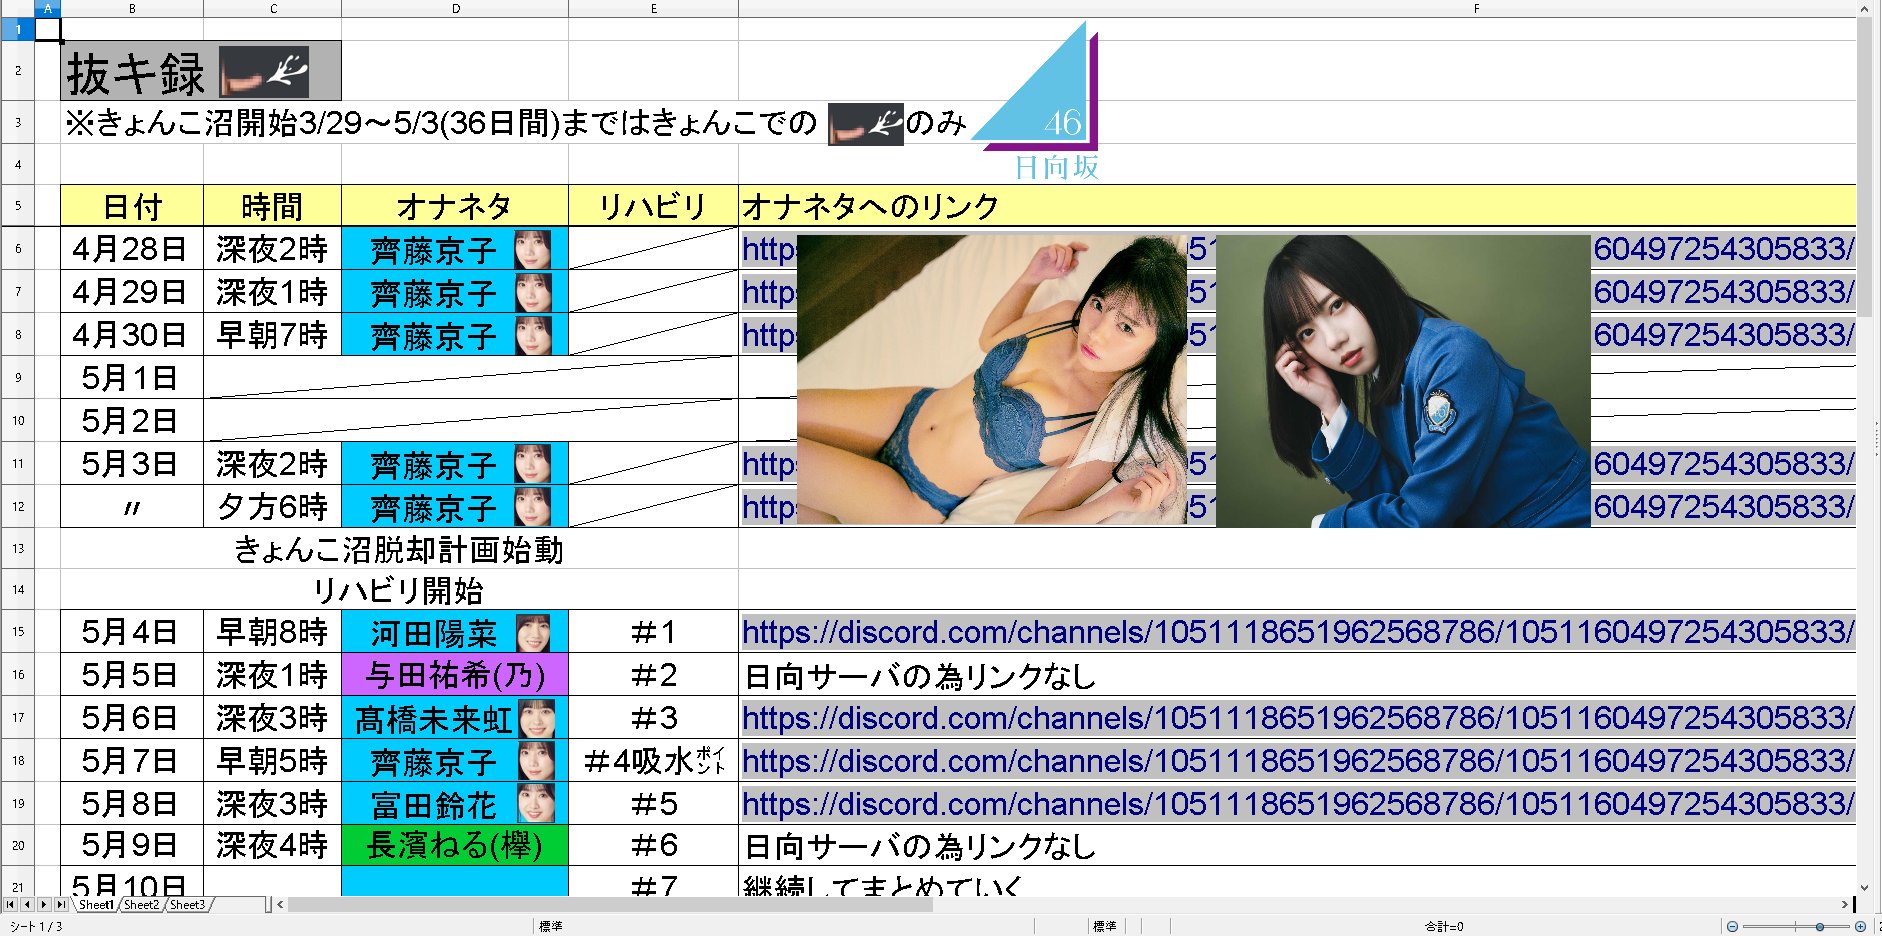Switch to the Sheet3 tab
The width and height of the screenshot is (1882, 936).
187,905
